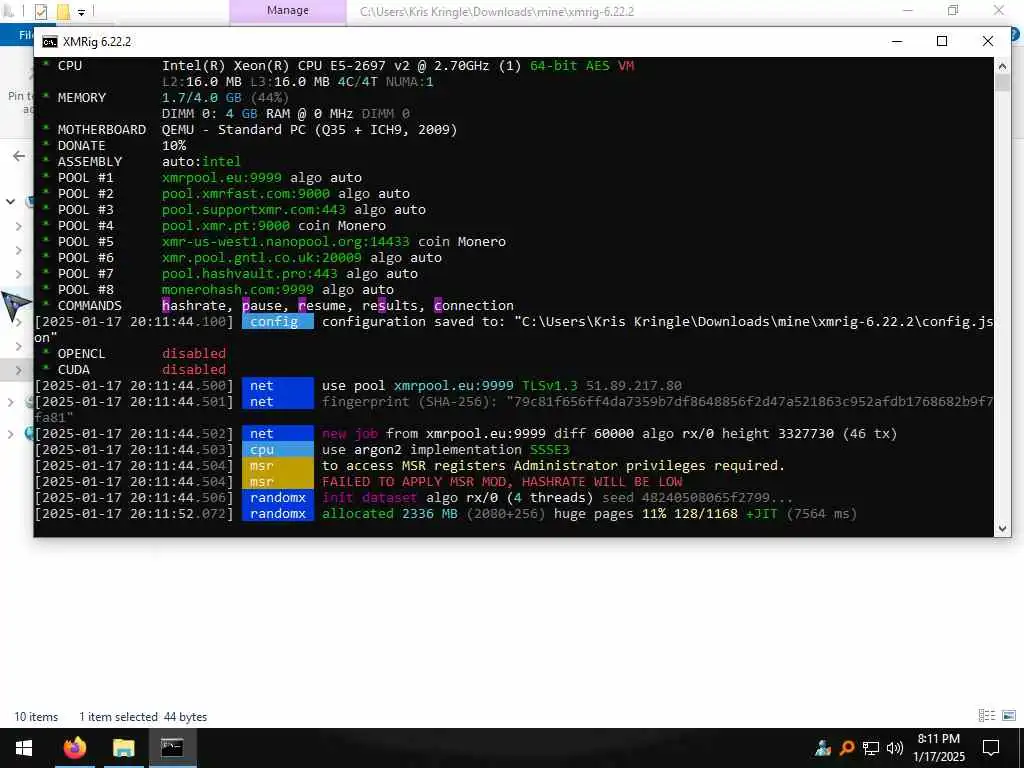The width and height of the screenshot is (1024, 768).
Task: Minimize the XMRig 6.22.2 window
Action: coord(897,41)
